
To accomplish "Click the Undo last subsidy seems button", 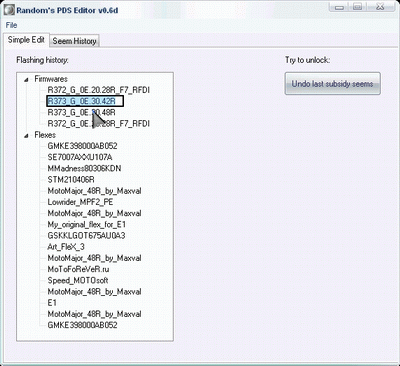I will click(332, 84).
